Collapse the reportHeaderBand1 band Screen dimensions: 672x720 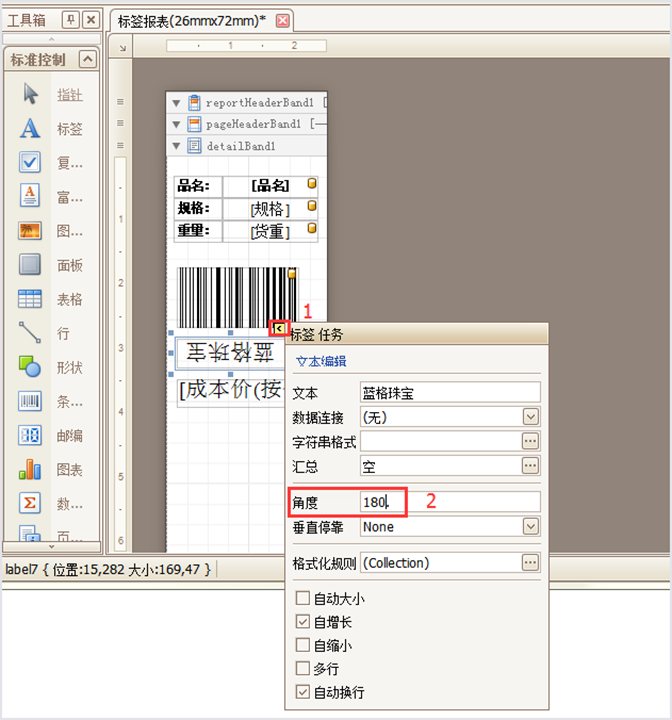coord(177,102)
